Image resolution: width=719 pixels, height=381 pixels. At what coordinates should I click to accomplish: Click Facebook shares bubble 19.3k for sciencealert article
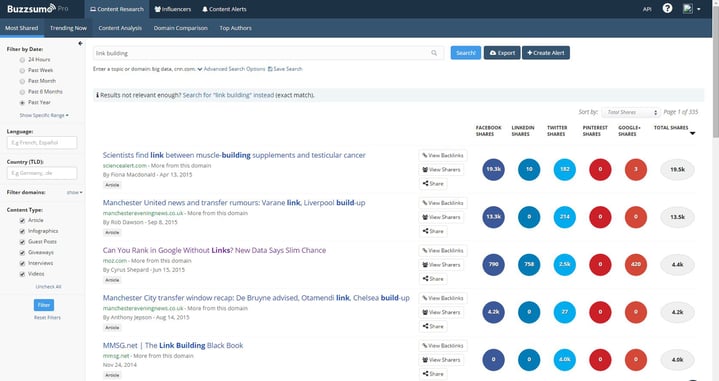click(493, 169)
